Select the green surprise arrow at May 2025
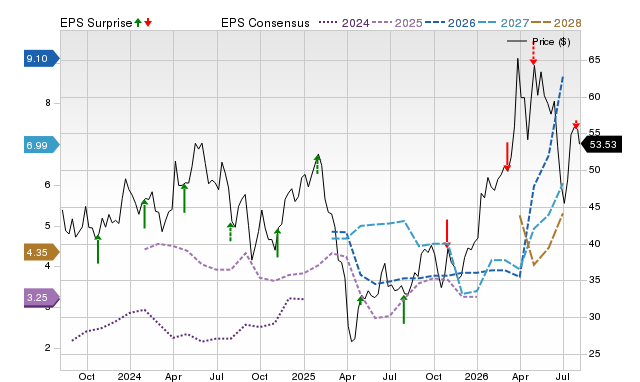 [x=360, y=302]
